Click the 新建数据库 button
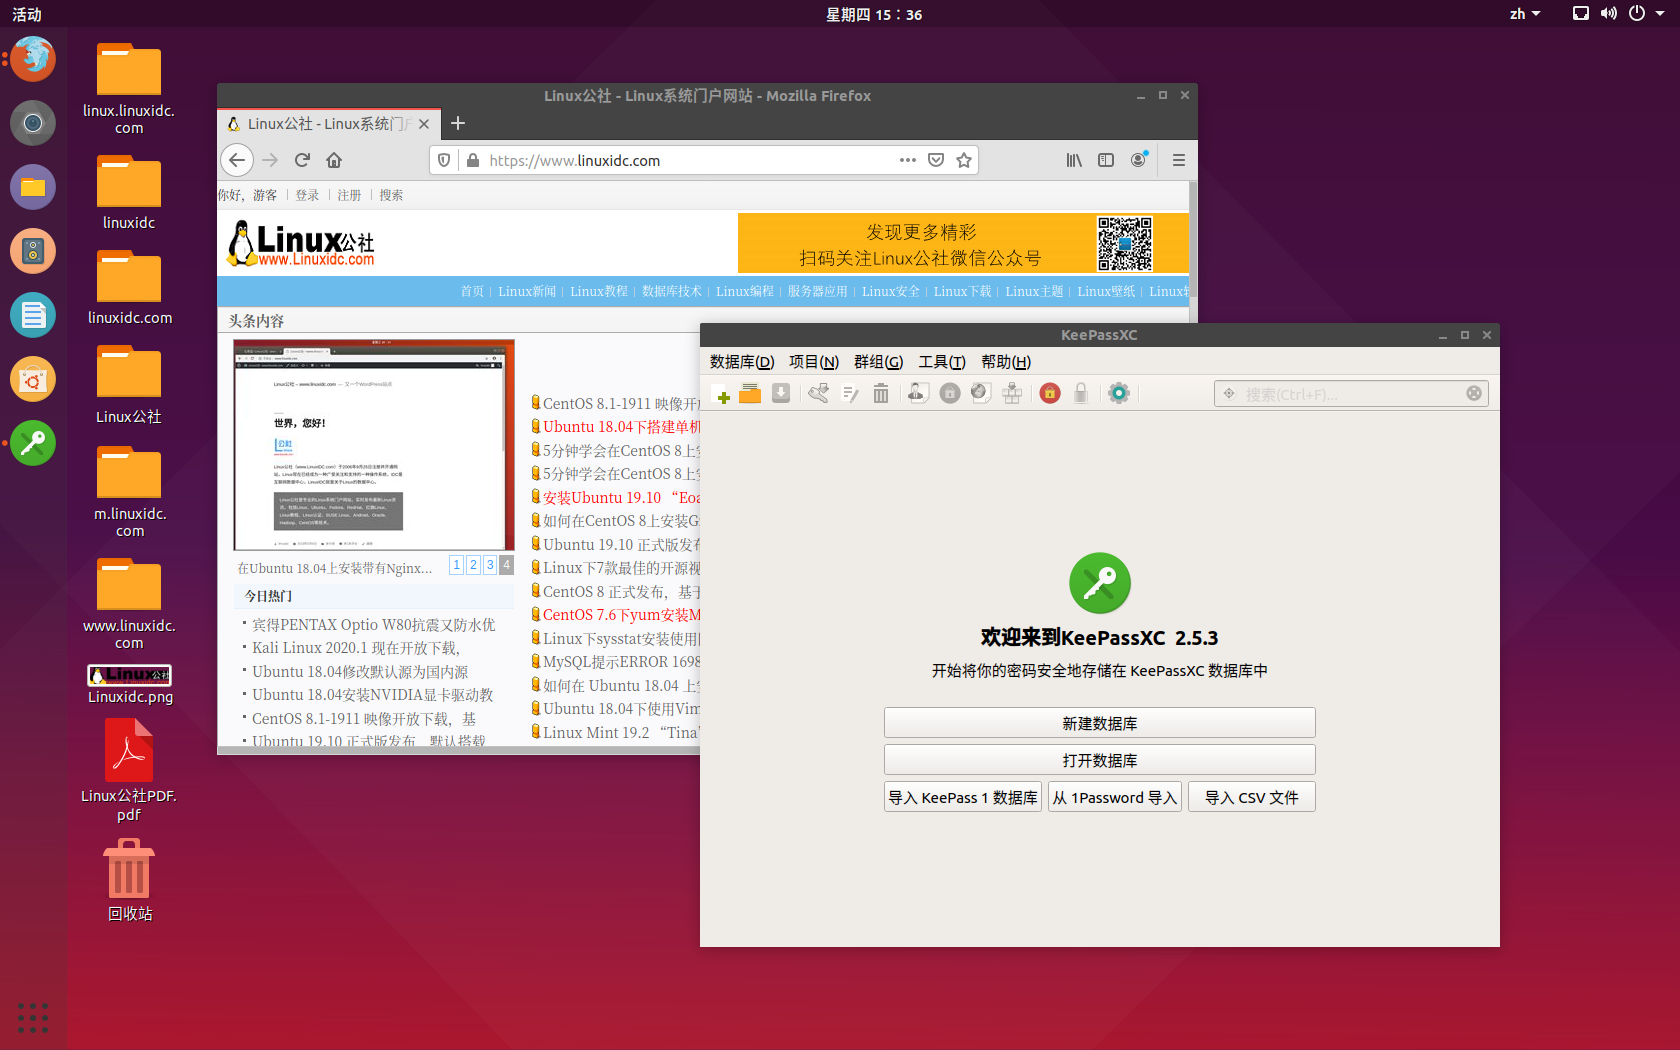Screen dimensions: 1680x1050 click(1099, 722)
